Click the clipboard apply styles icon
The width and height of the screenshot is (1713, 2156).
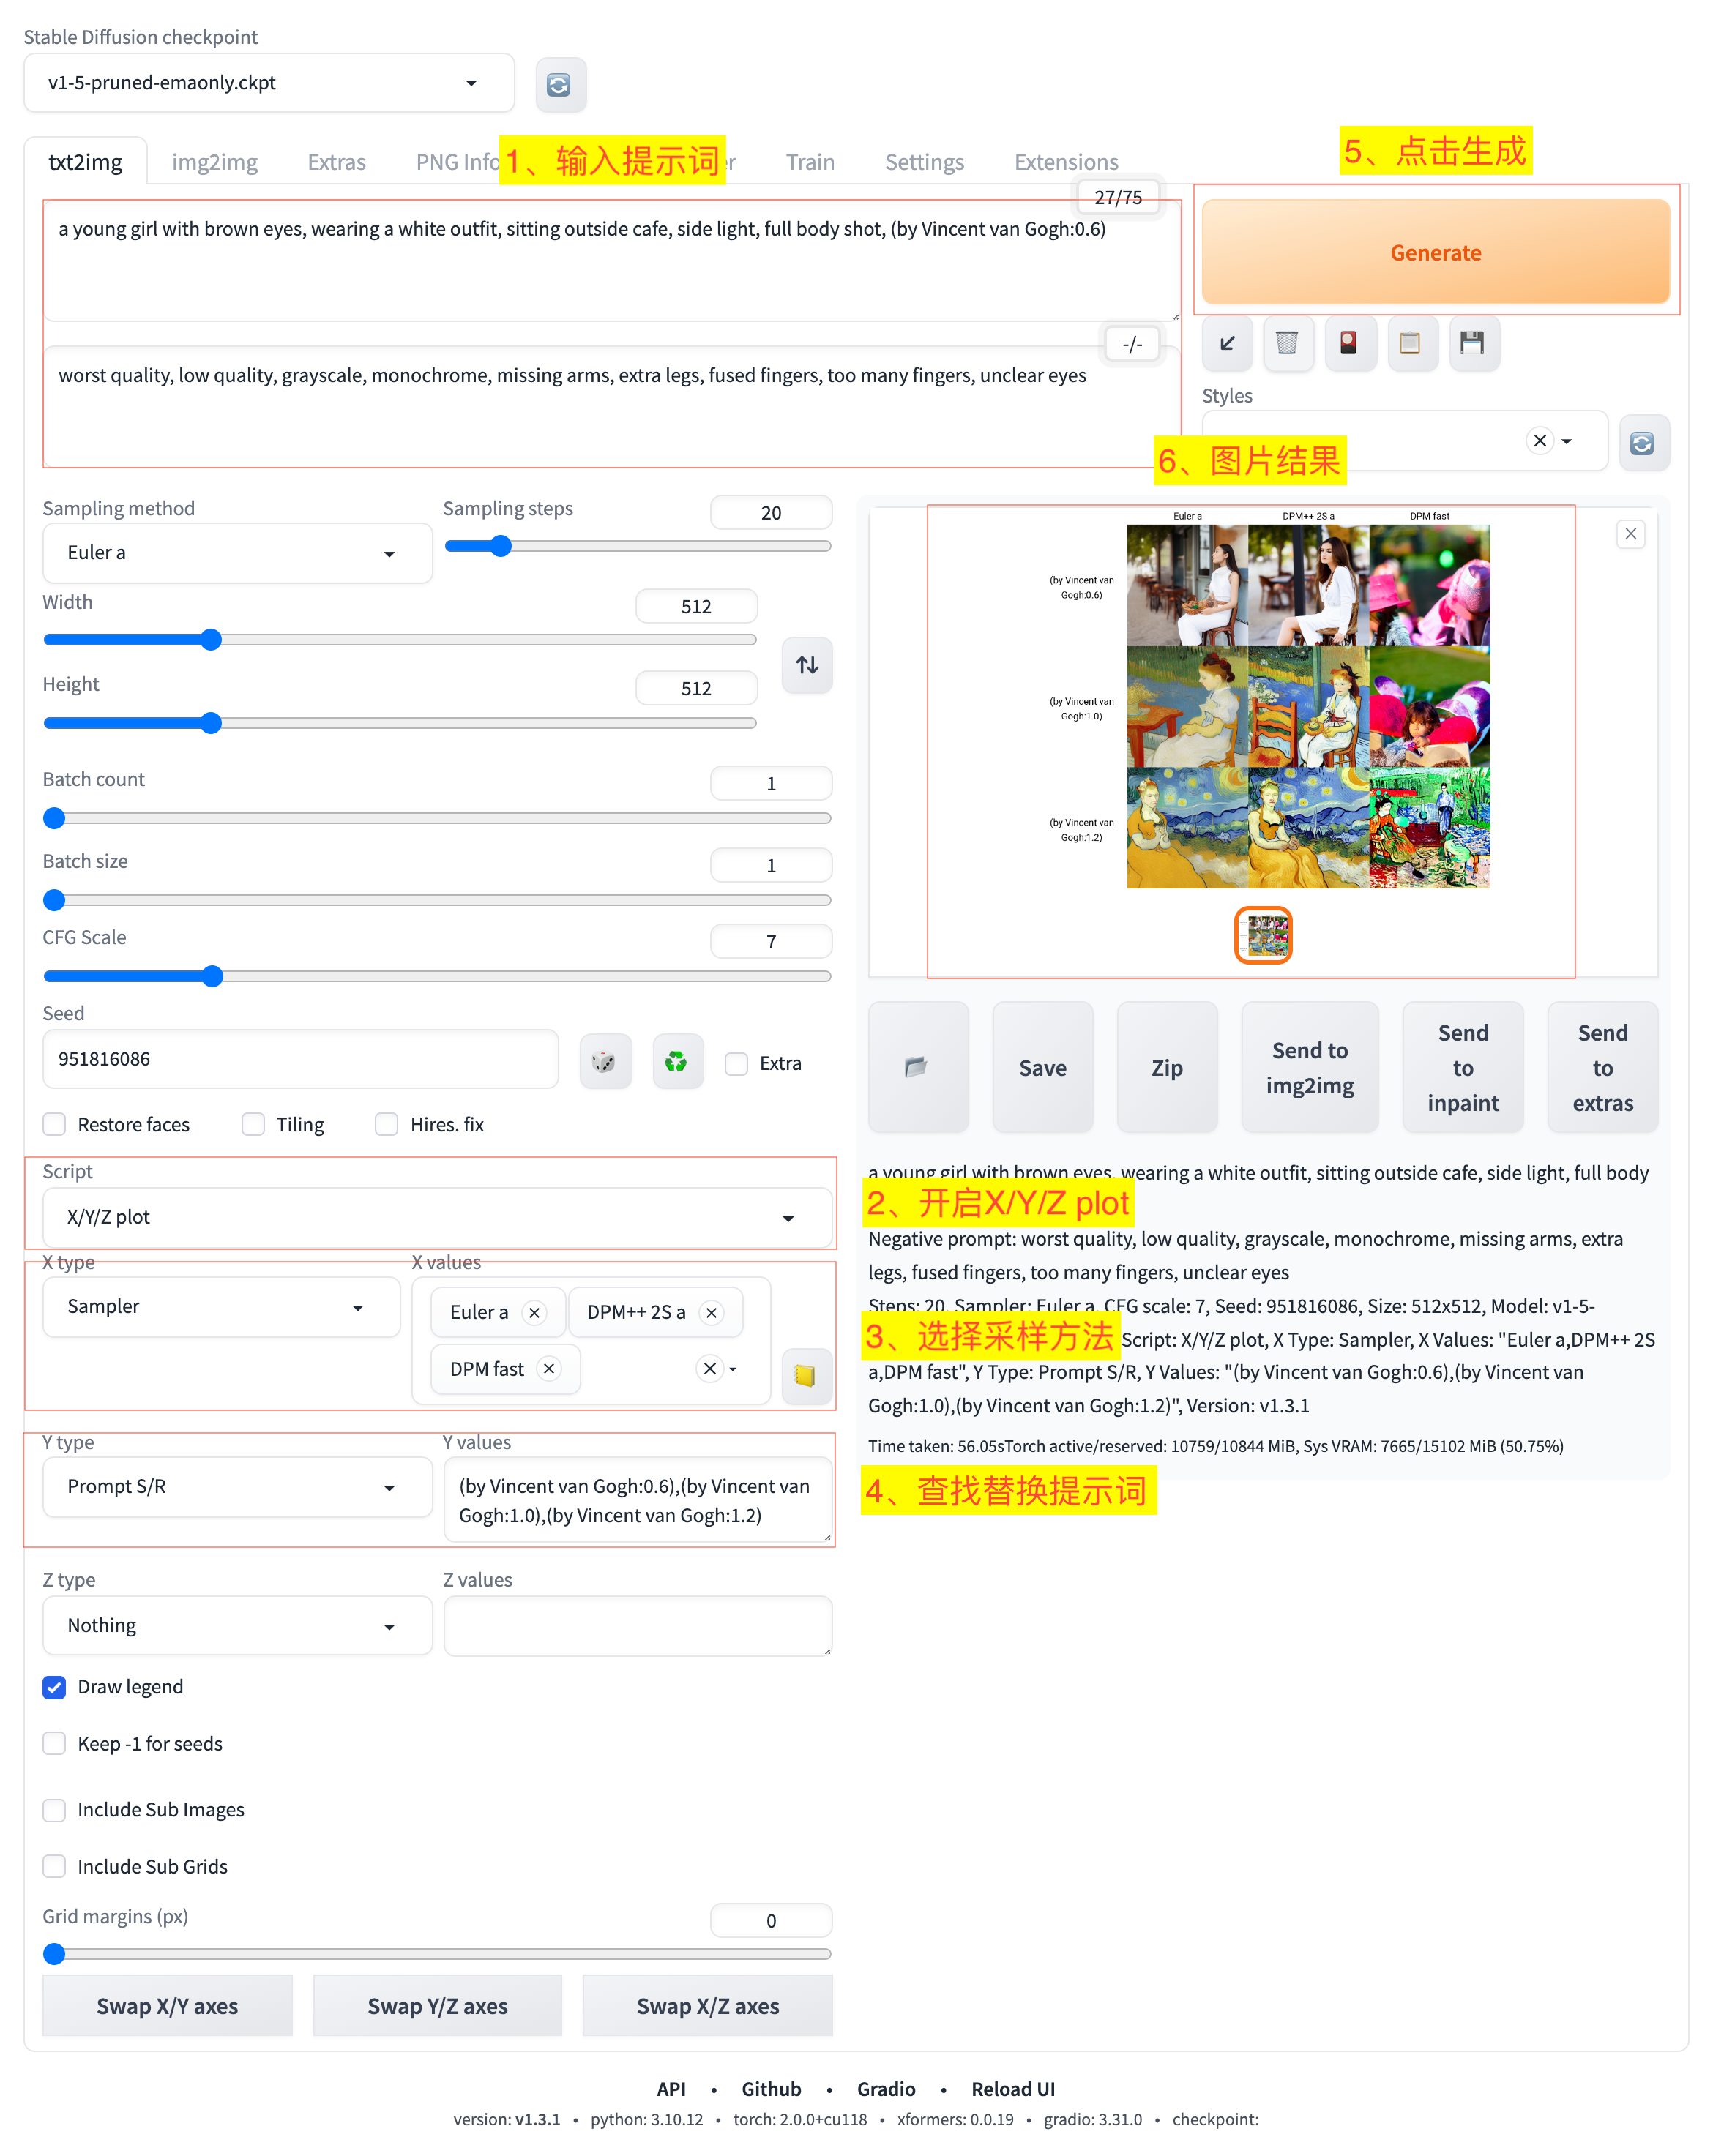[1410, 344]
